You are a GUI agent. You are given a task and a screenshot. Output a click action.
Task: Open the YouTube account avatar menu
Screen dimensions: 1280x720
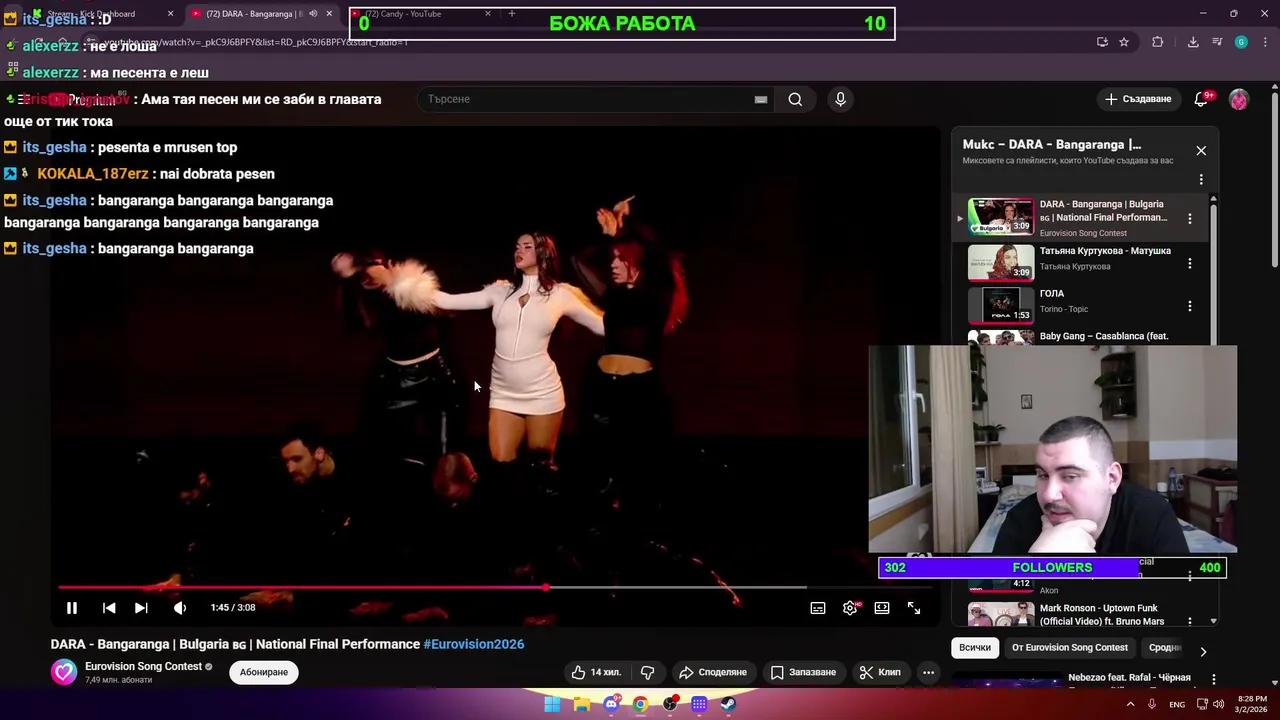[x=1239, y=99]
